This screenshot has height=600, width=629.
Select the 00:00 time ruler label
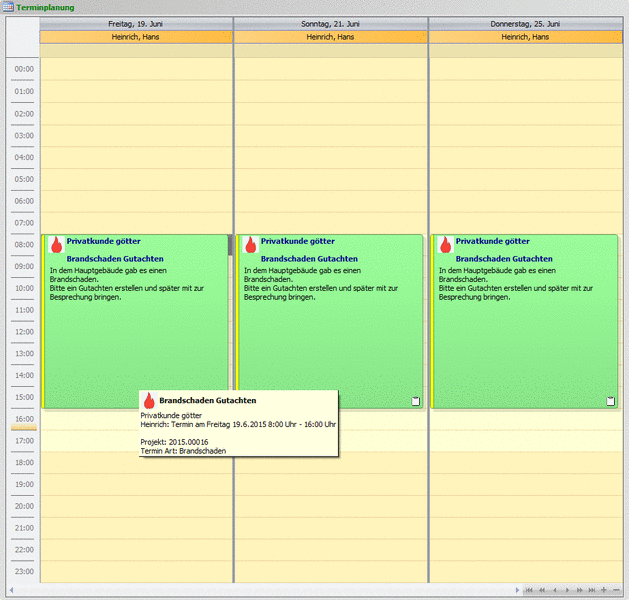click(x=24, y=69)
